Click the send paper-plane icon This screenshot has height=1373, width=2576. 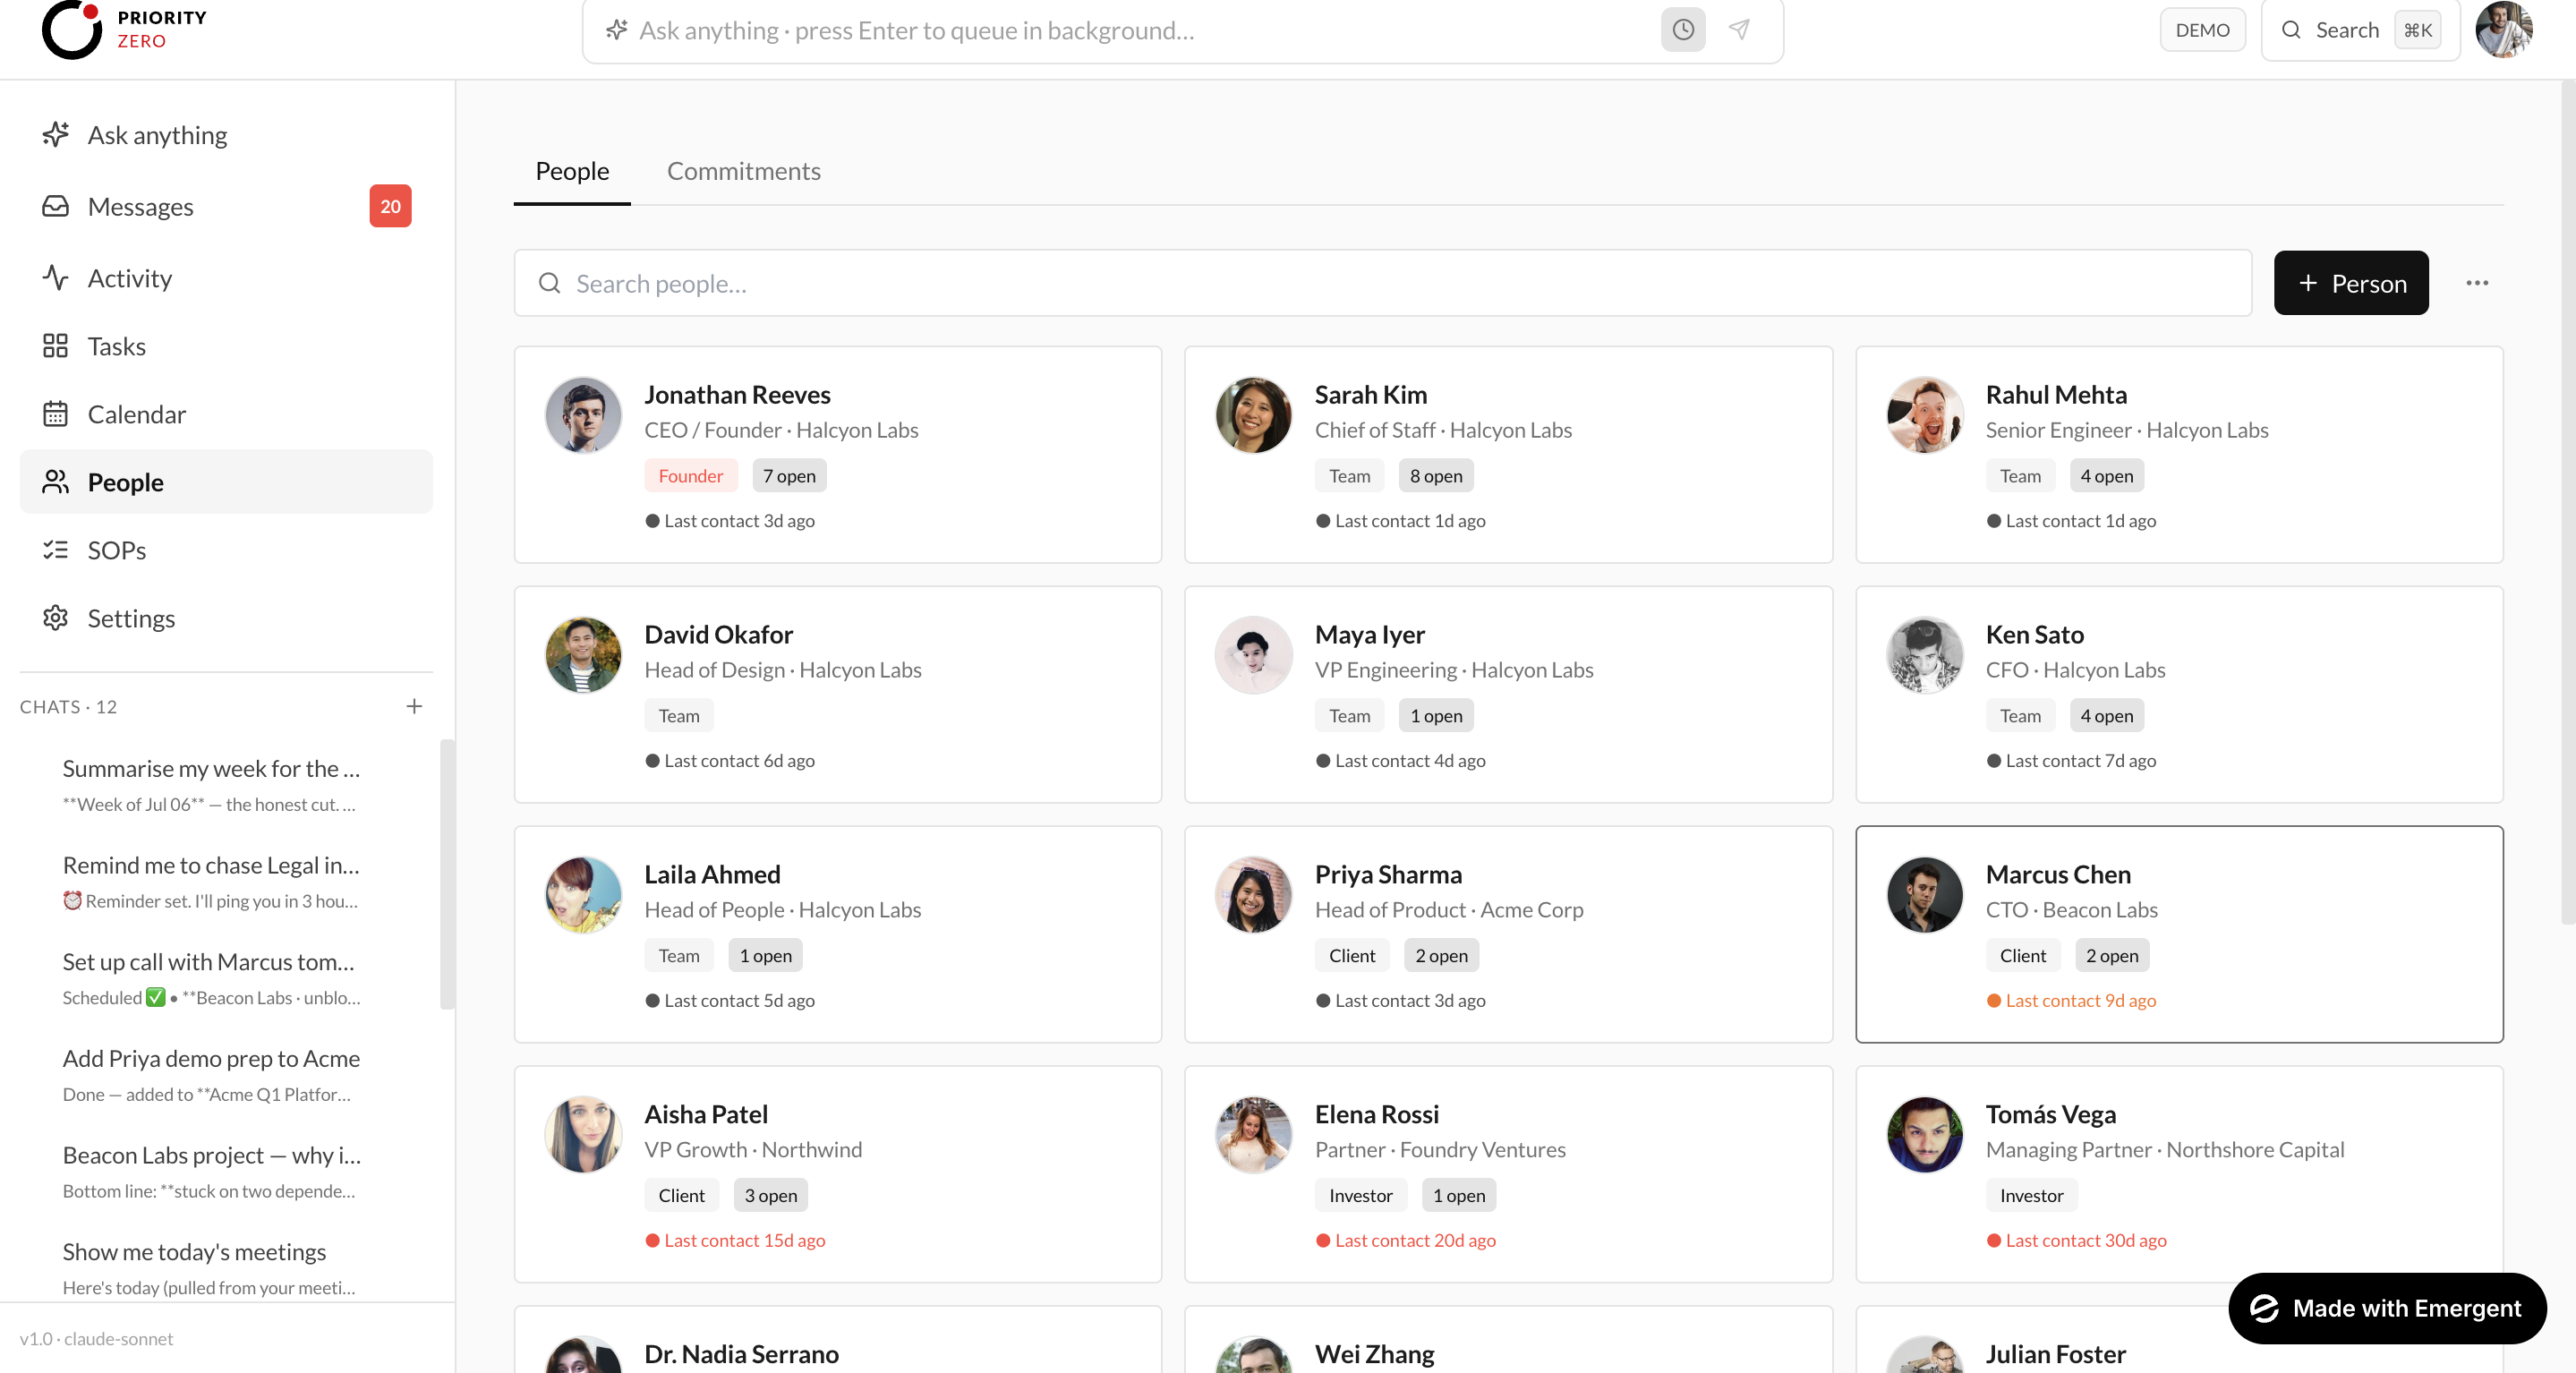[1739, 30]
